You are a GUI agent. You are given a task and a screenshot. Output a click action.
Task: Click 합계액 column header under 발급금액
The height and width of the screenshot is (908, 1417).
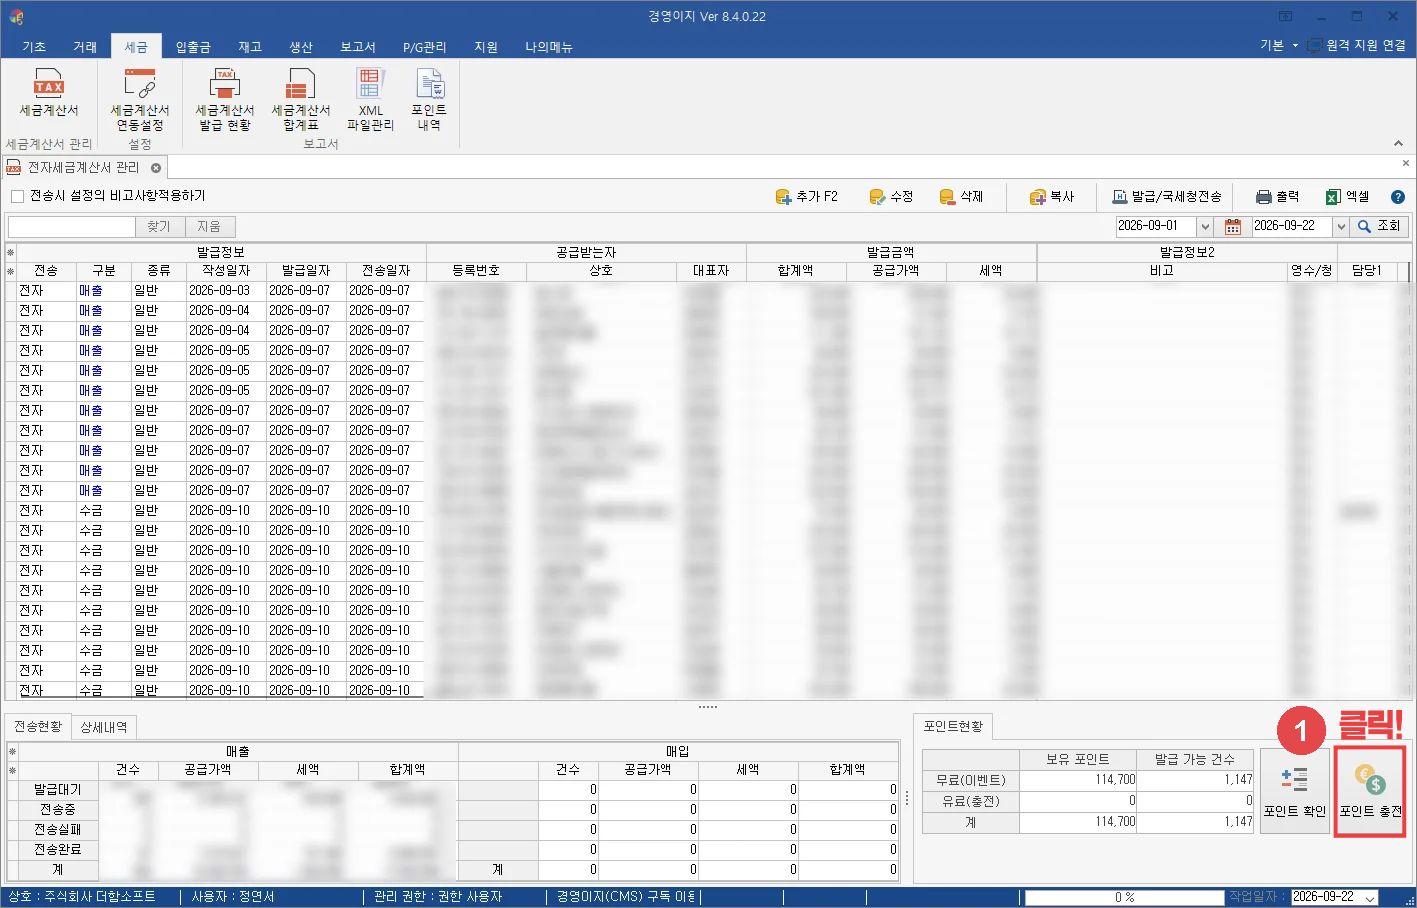point(796,271)
